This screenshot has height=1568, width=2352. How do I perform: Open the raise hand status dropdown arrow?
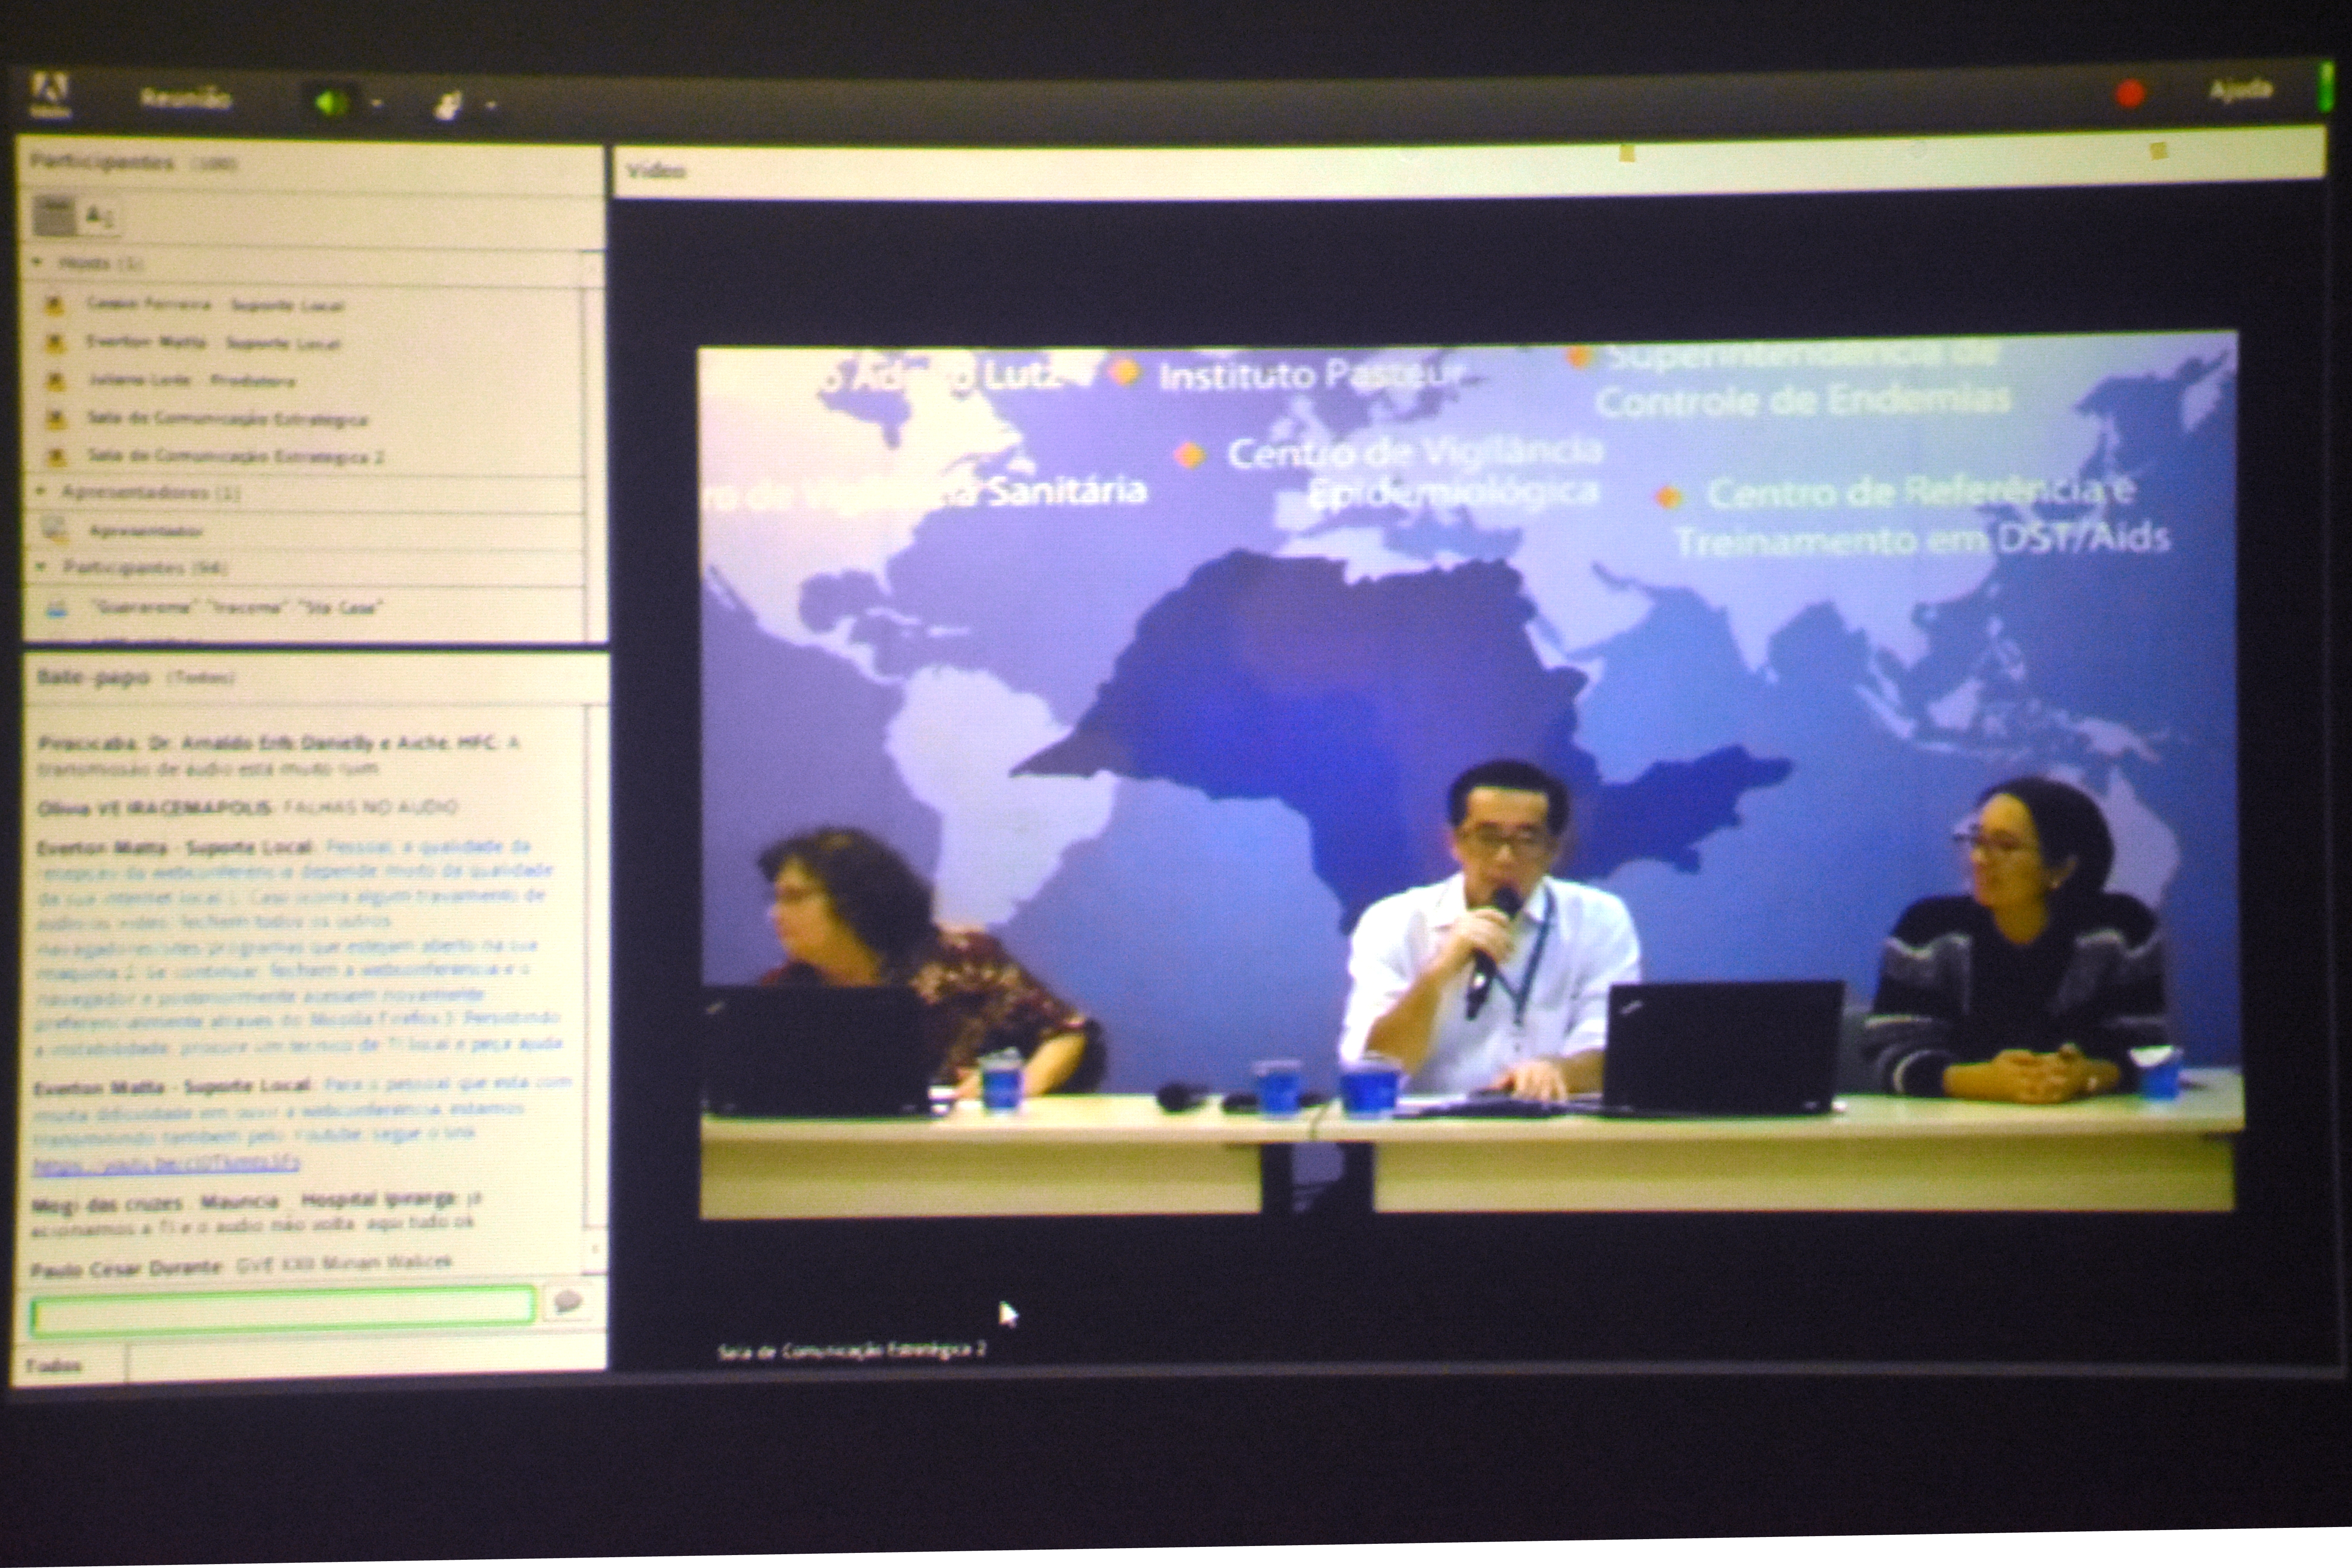click(491, 104)
